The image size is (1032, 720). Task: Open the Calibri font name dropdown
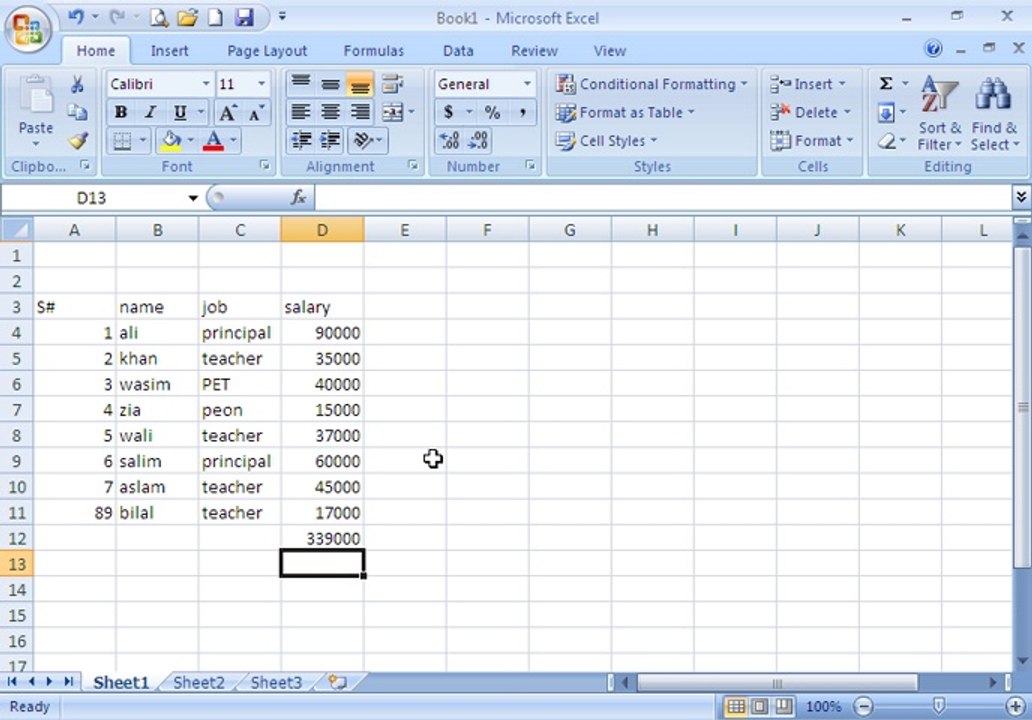(x=206, y=84)
